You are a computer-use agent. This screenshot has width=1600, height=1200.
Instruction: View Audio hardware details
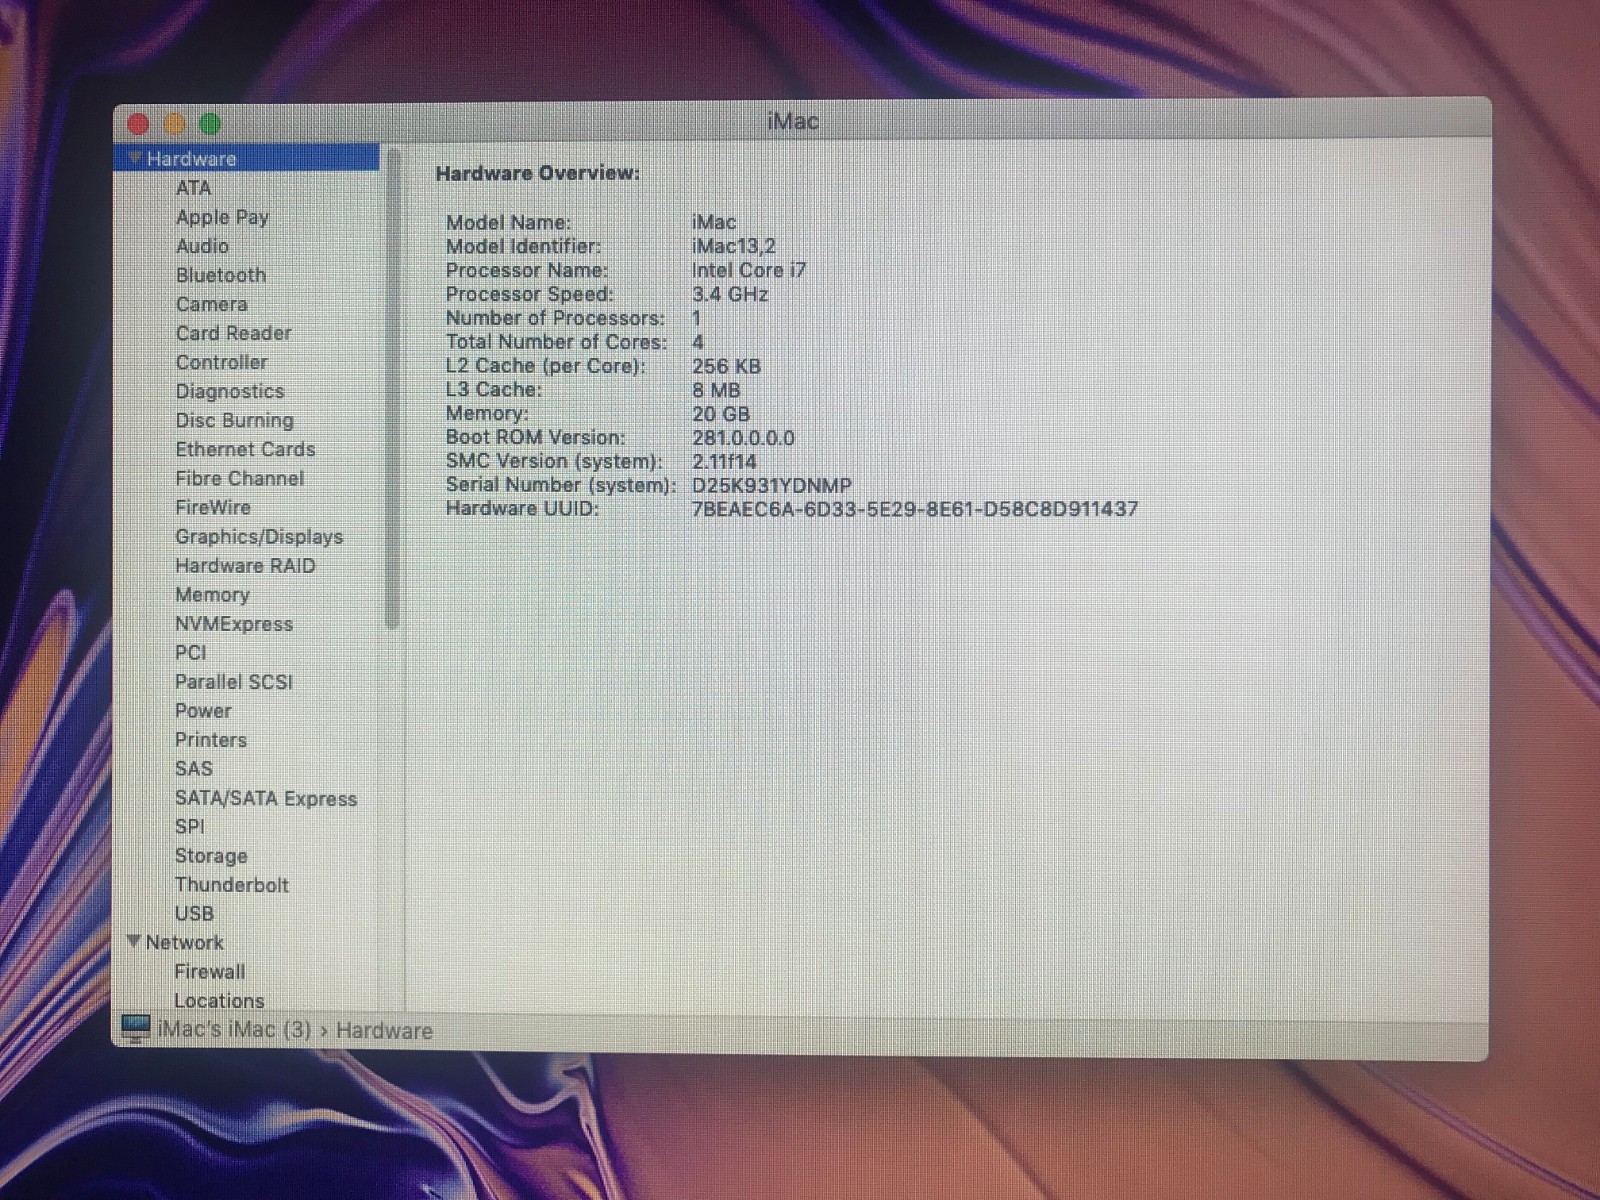pos(203,246)
